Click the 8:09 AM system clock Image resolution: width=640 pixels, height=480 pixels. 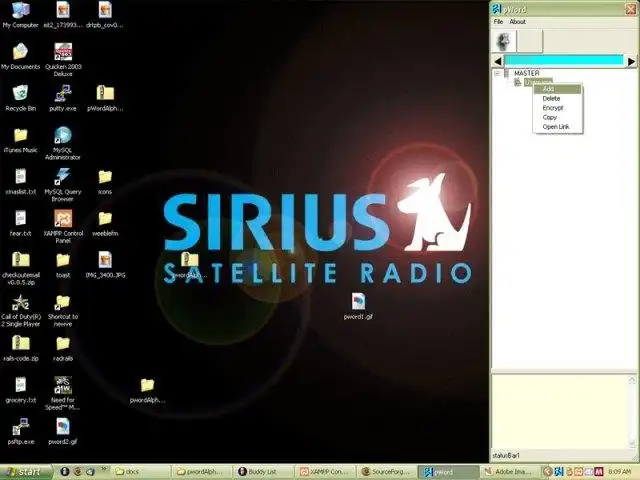click(619, 472)
